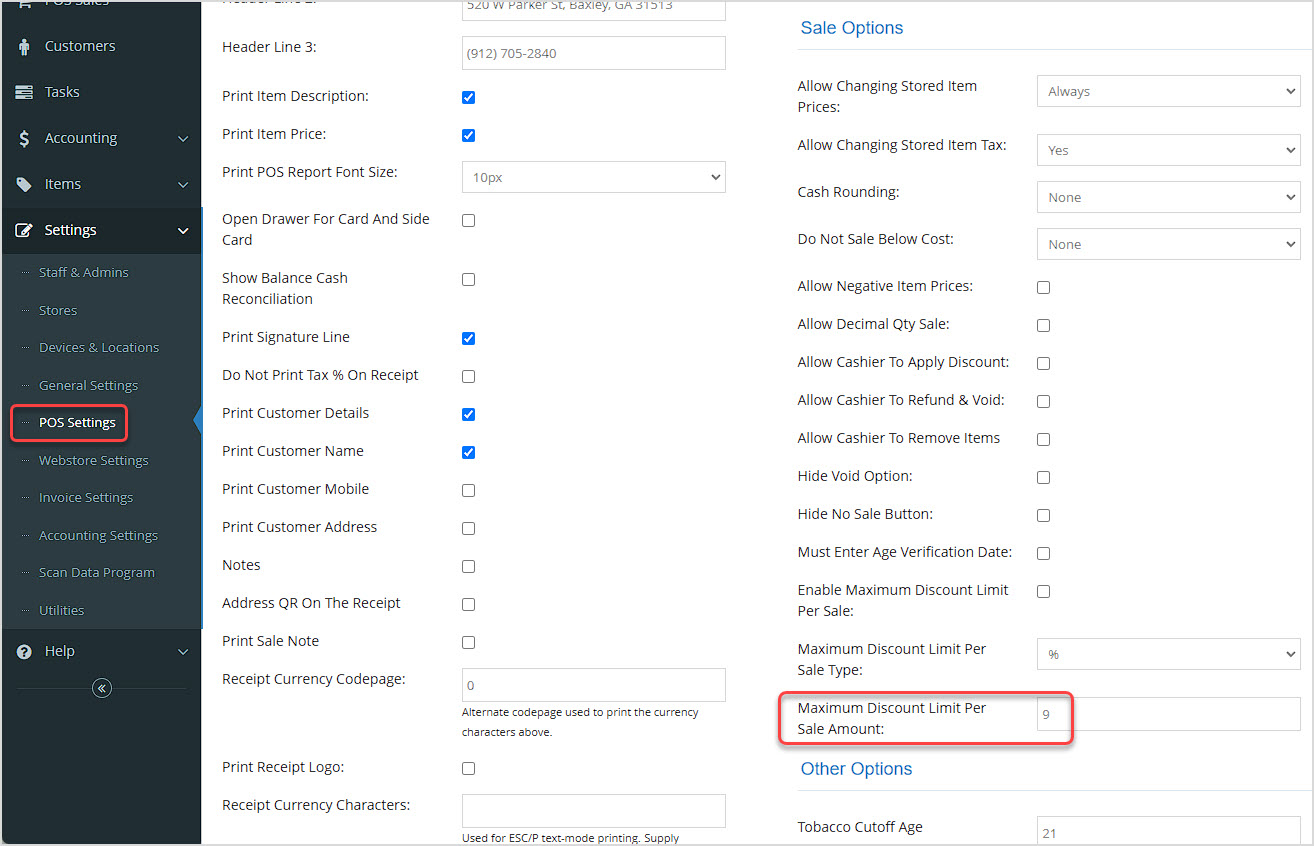
Task: Open Print POS Report Font Size dropdown
Action: [x=593, y=177]
